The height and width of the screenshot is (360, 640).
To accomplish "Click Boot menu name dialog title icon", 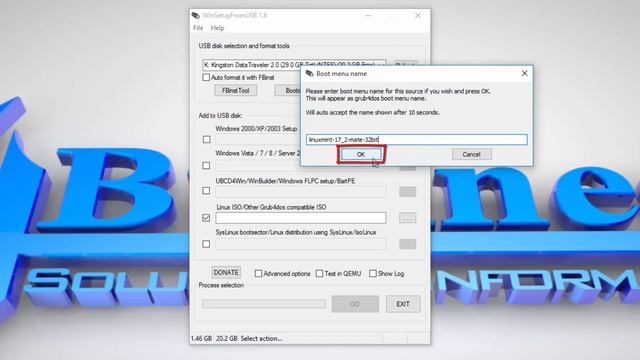I will pos(309,73).
